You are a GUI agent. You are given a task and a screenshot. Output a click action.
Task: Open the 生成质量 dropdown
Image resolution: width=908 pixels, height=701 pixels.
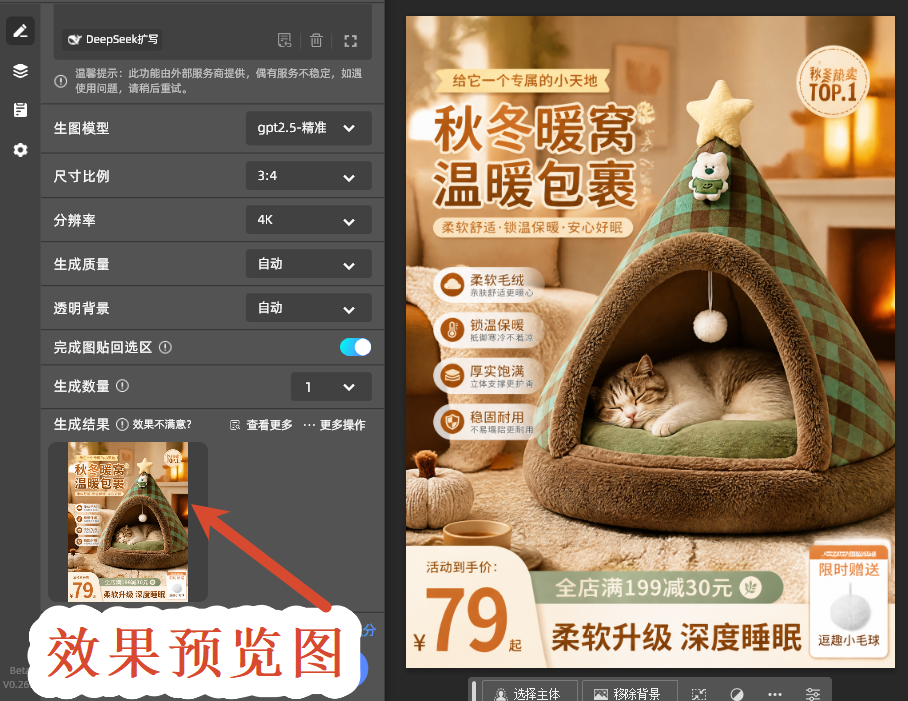[x=309, y=264]
